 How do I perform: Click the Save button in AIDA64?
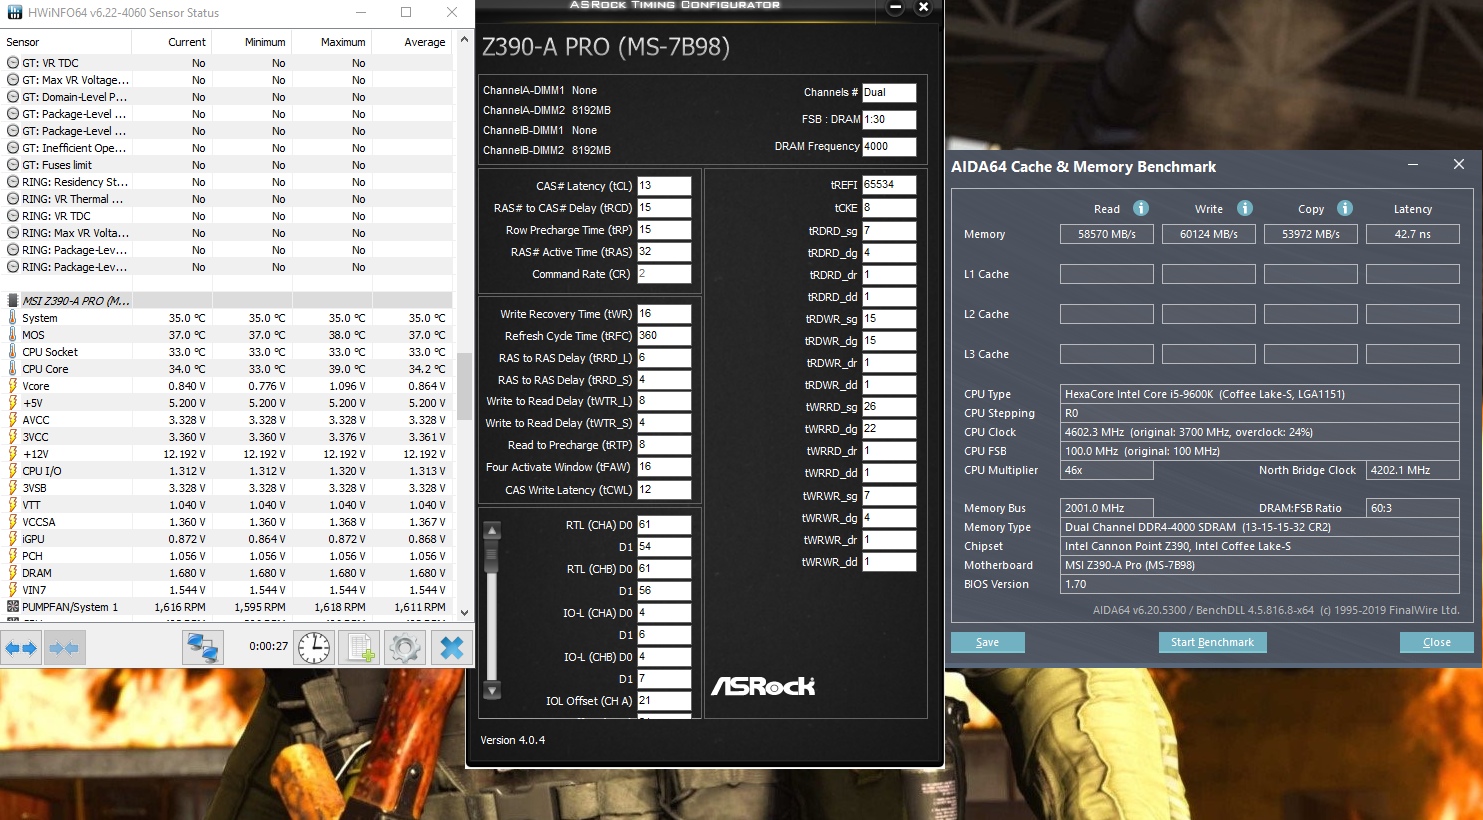click(x=987, y=642)
